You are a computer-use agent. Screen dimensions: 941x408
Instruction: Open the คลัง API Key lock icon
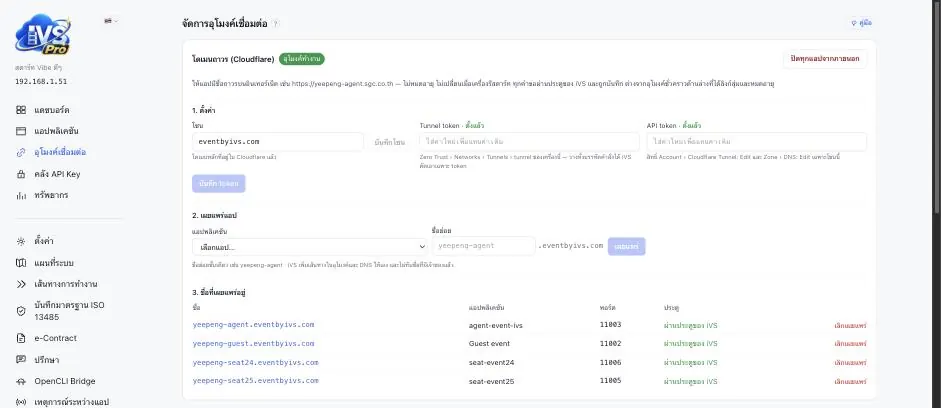point(21,174)
